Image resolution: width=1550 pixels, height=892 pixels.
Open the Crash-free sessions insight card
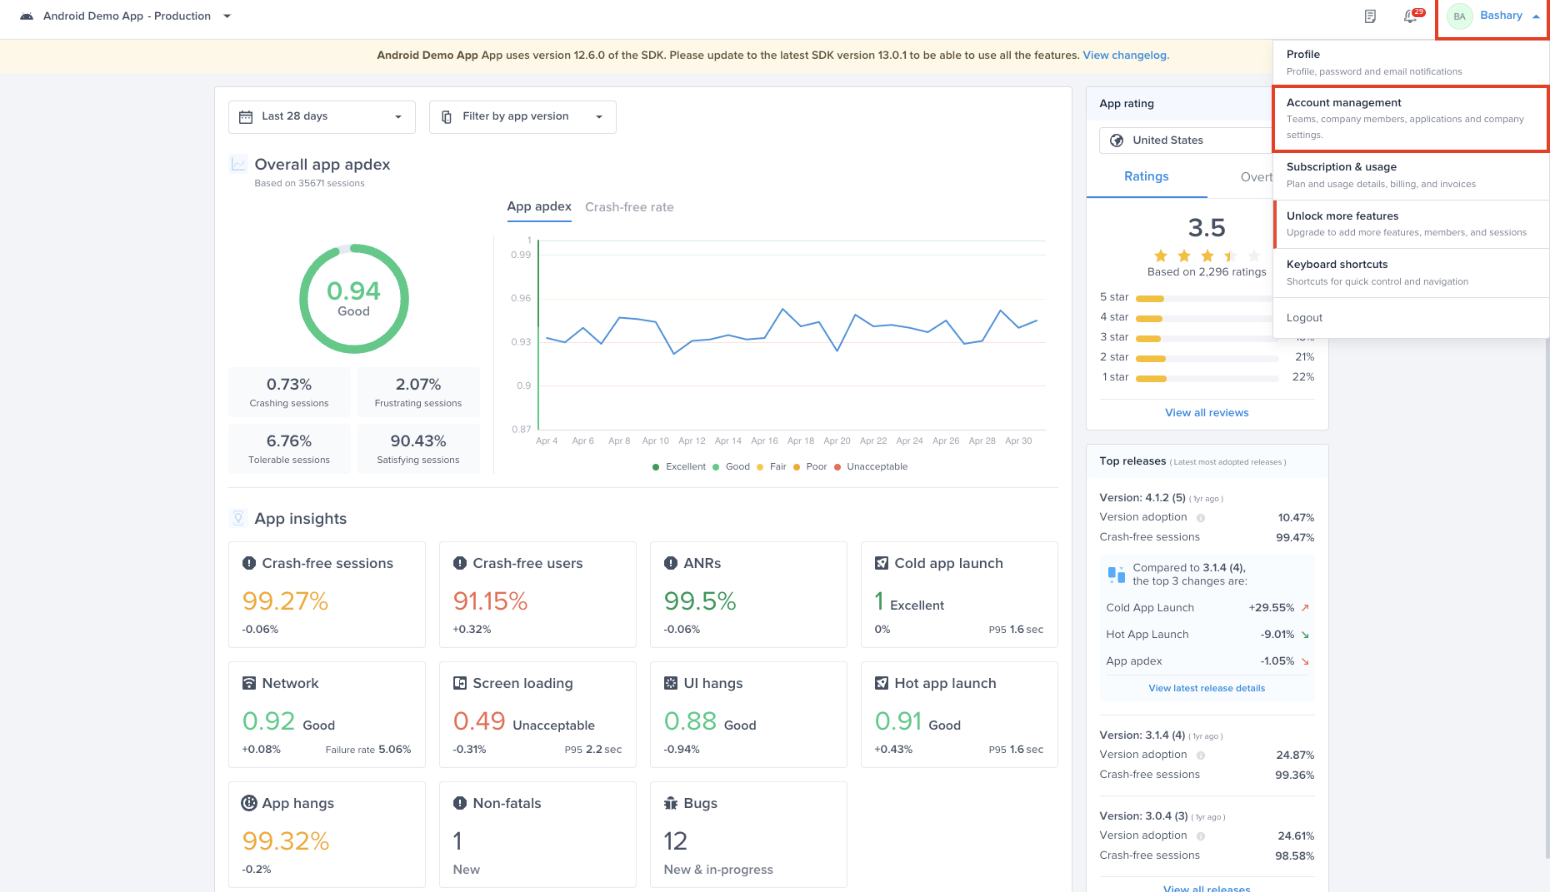(327, 594)
